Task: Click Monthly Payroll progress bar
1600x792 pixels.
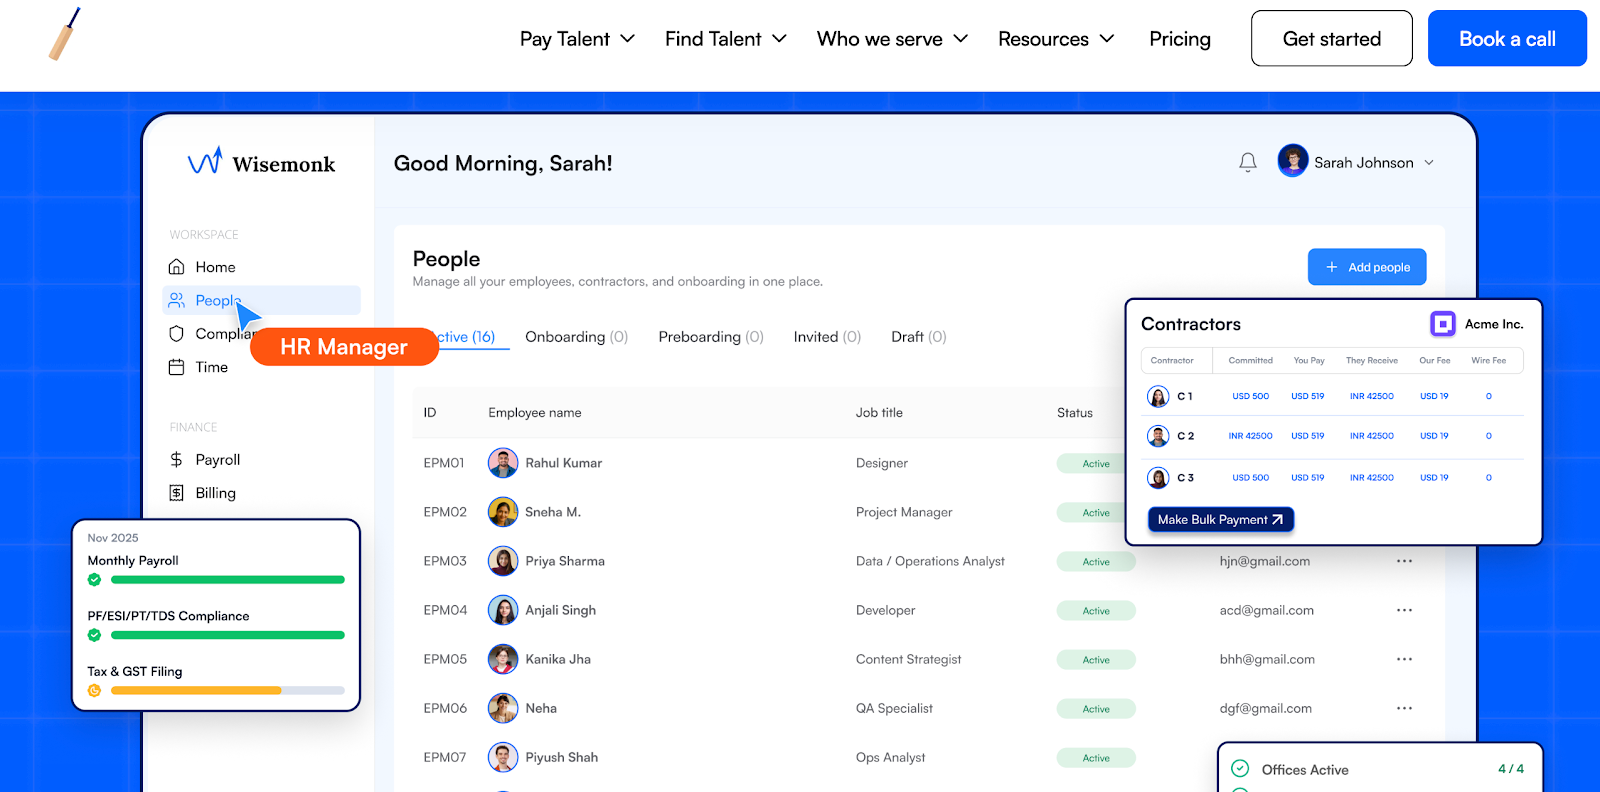Action: 228,580
